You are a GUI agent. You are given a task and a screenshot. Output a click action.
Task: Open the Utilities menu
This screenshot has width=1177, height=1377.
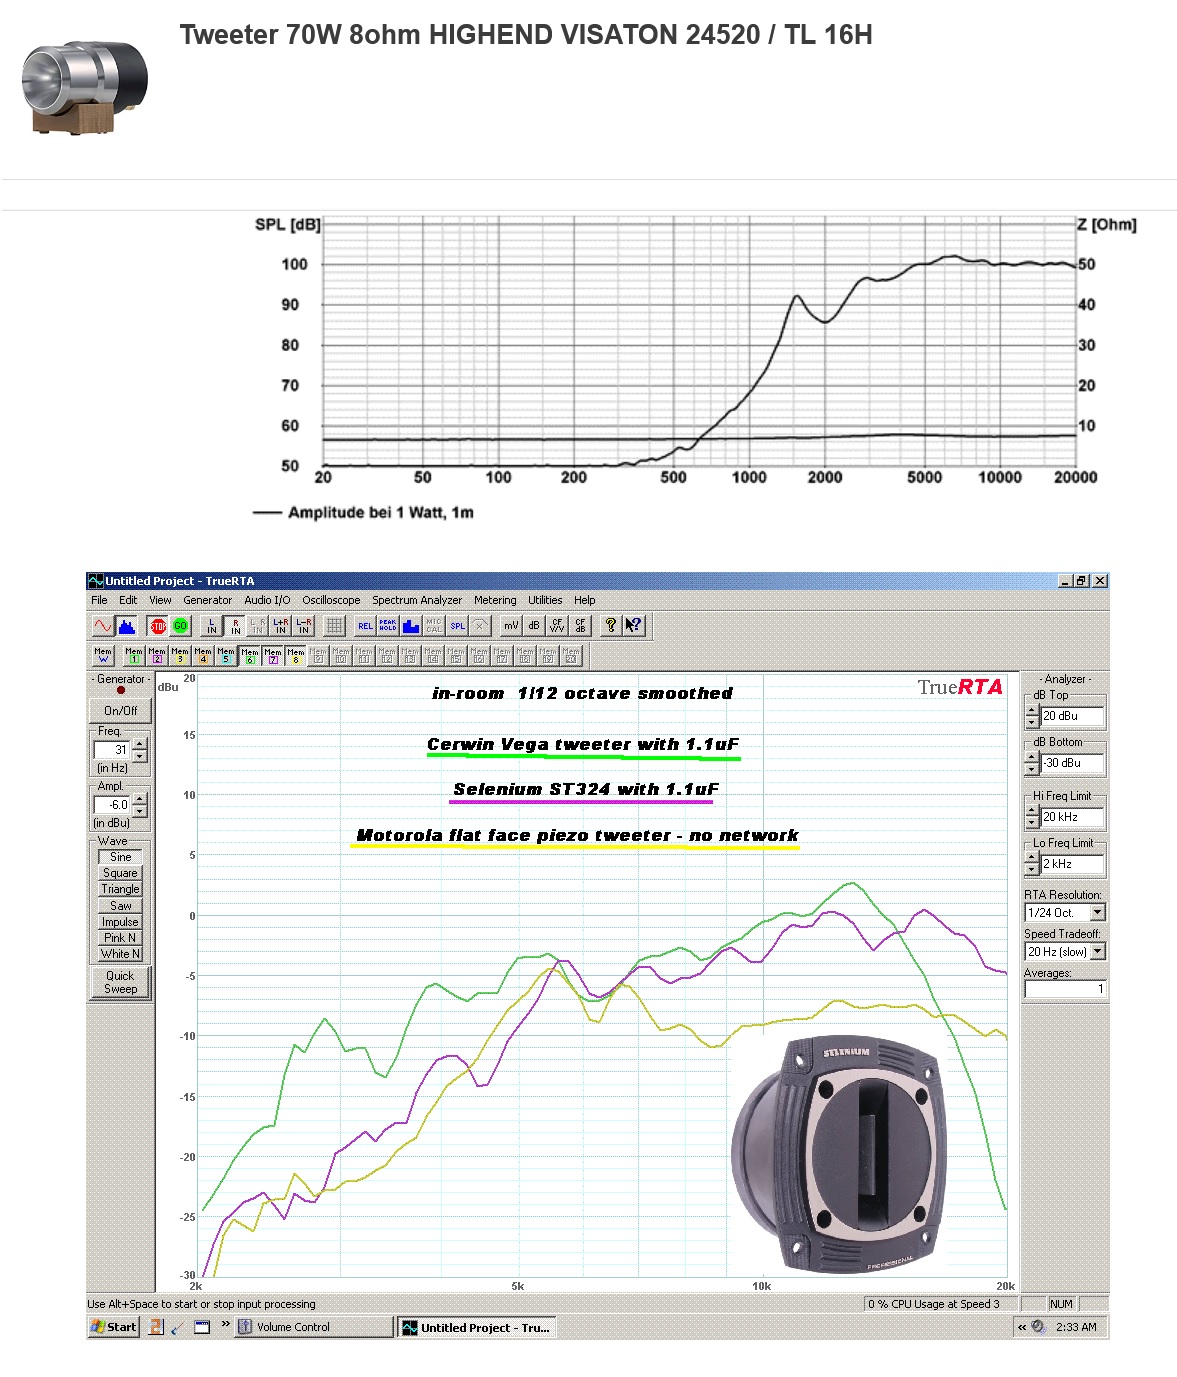pos(545,600)
